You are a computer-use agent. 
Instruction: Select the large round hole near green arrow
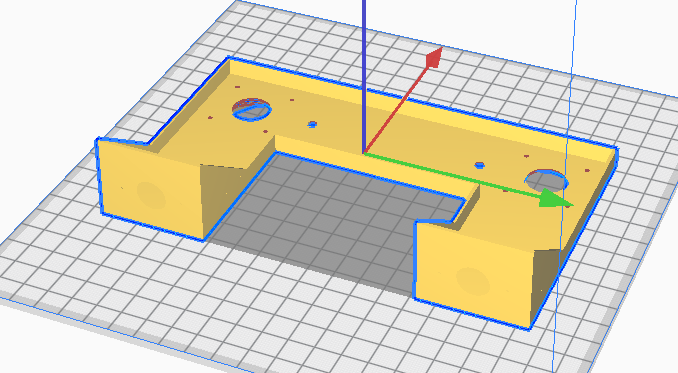(x=546, y=180)
